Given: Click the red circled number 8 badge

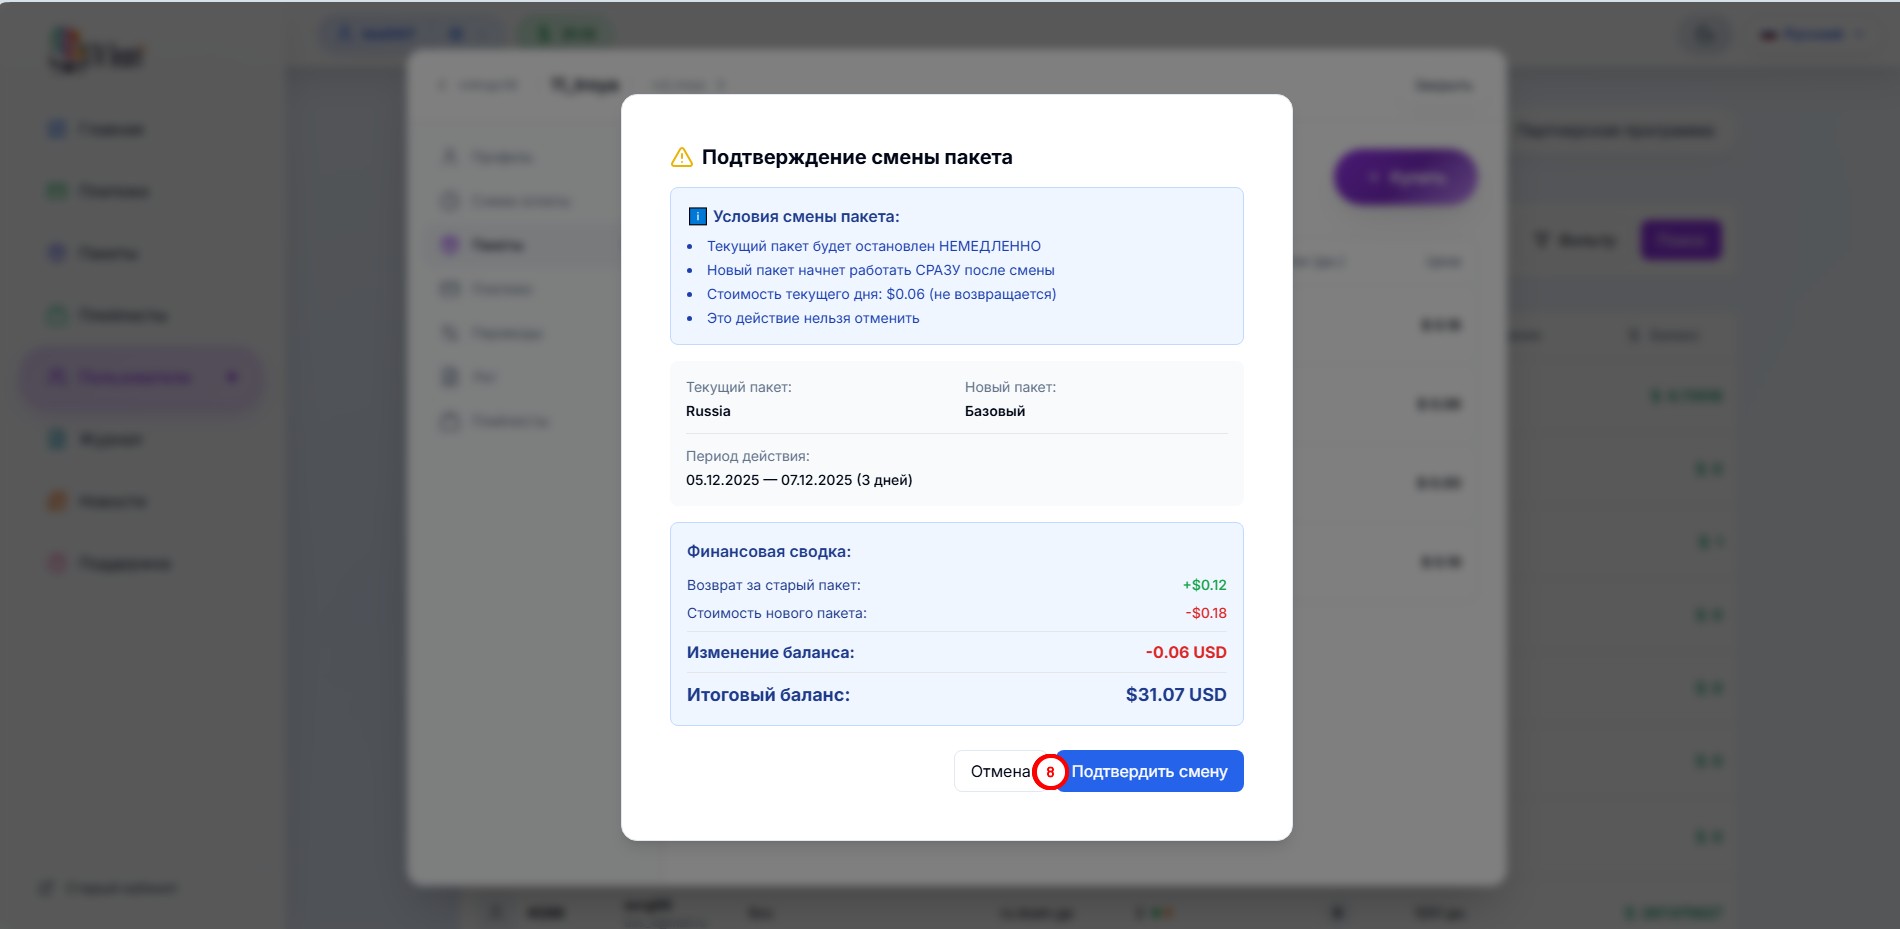Looking at the screenshot, I should (1050, 772).
